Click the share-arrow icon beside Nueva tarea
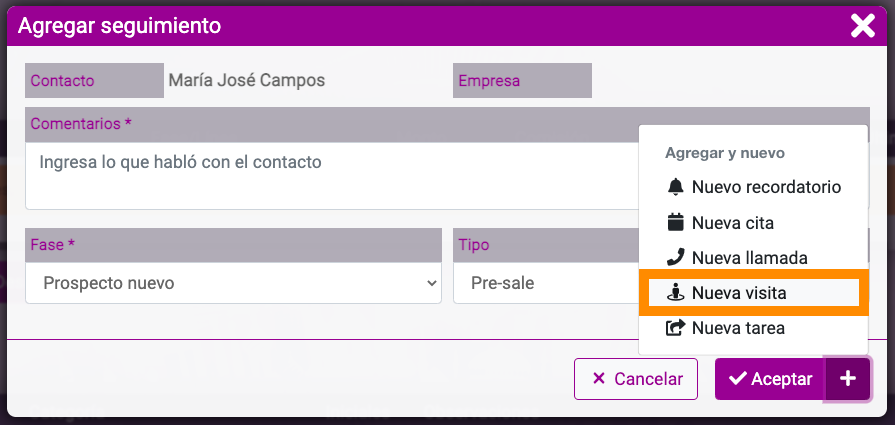Image resolution: width=895 pixels, height=425 pixels. [x=675, y=328]
